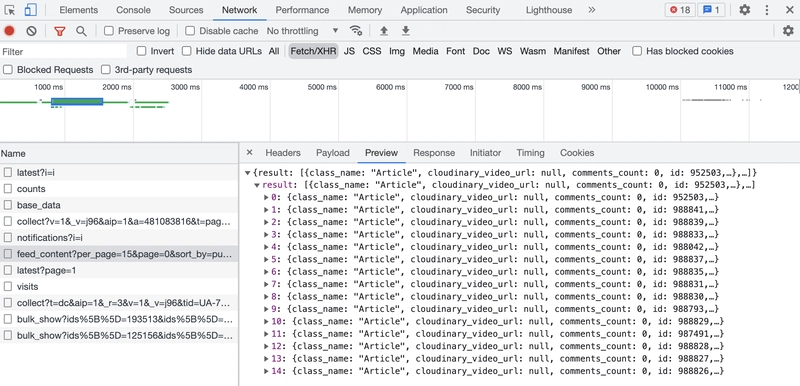This screenshot has height=386, width=800.
Task: Switch to the Console tab
Action: 133,10
